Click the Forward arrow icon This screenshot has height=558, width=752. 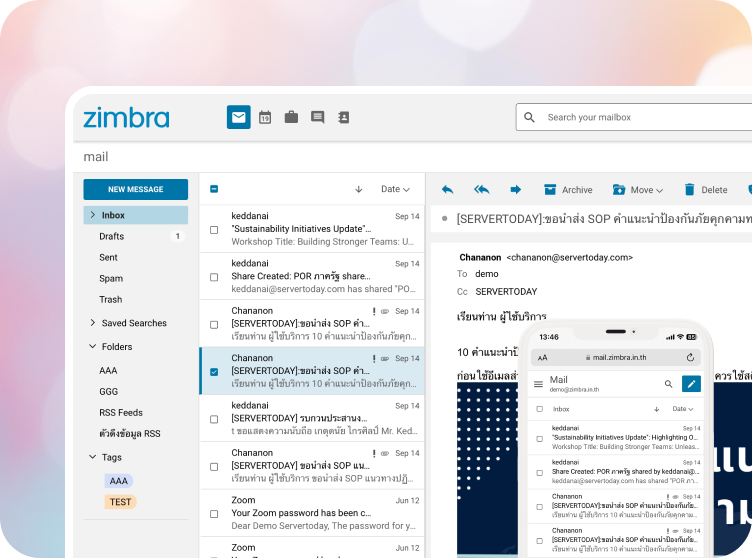click(x=516, y=190)
